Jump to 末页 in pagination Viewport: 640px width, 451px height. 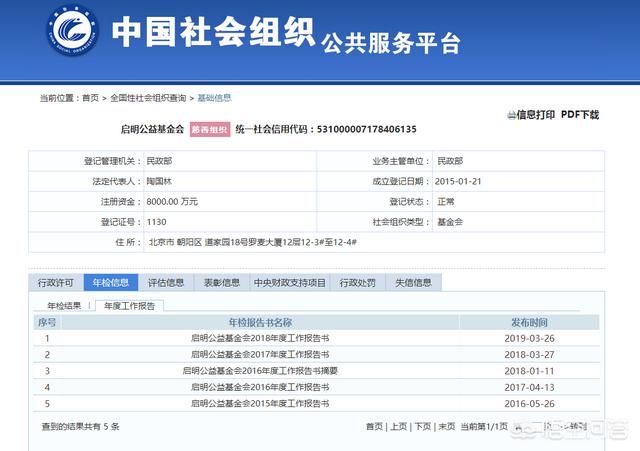pyautogui.click(x=446, y=427)
